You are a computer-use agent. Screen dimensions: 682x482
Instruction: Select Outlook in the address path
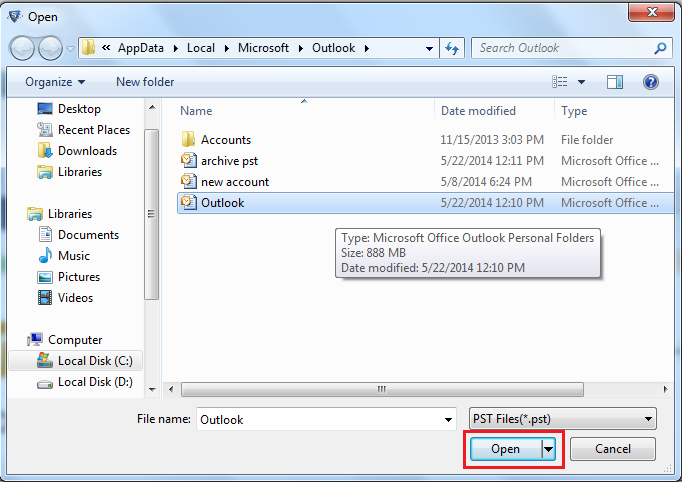(333, 48)
